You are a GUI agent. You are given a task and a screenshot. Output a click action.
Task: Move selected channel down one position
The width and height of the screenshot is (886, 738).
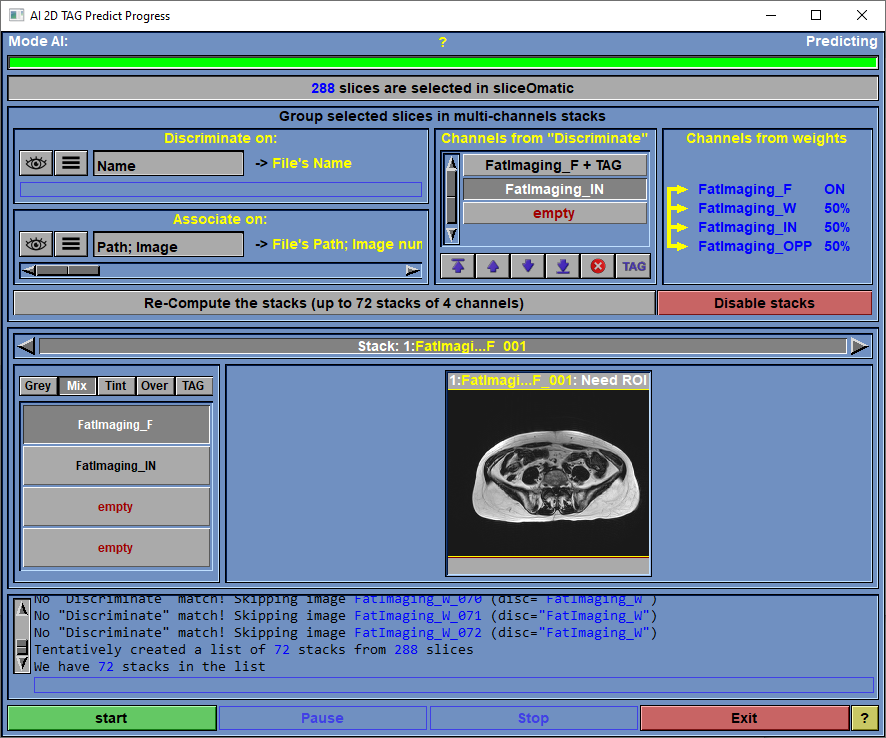528,266
